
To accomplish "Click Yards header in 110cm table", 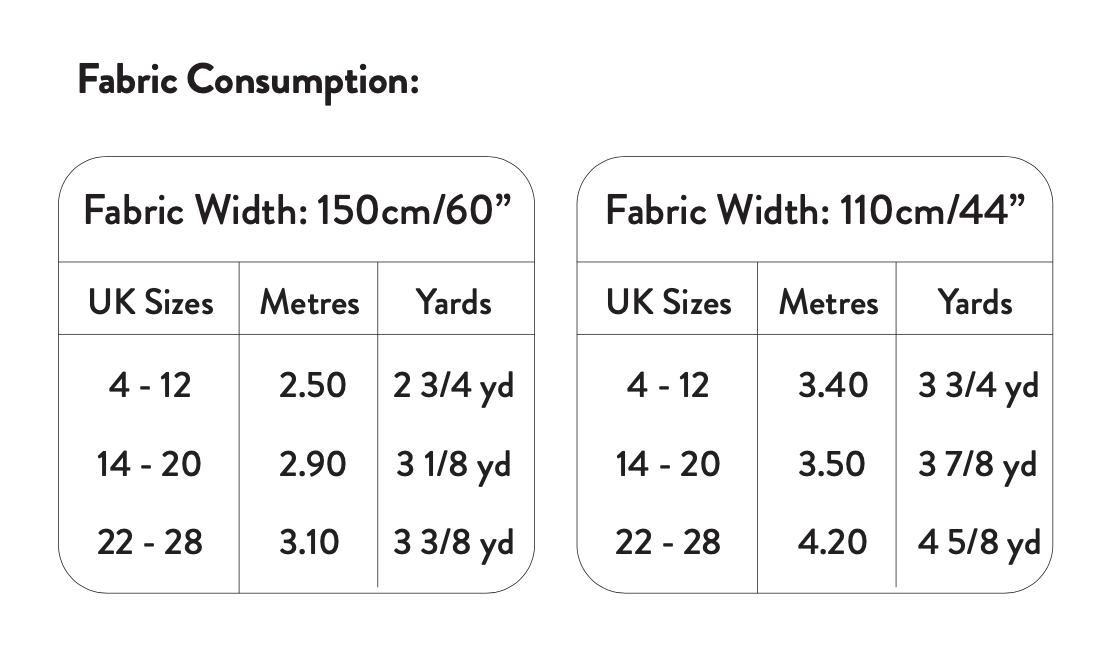I will point(974,302).
